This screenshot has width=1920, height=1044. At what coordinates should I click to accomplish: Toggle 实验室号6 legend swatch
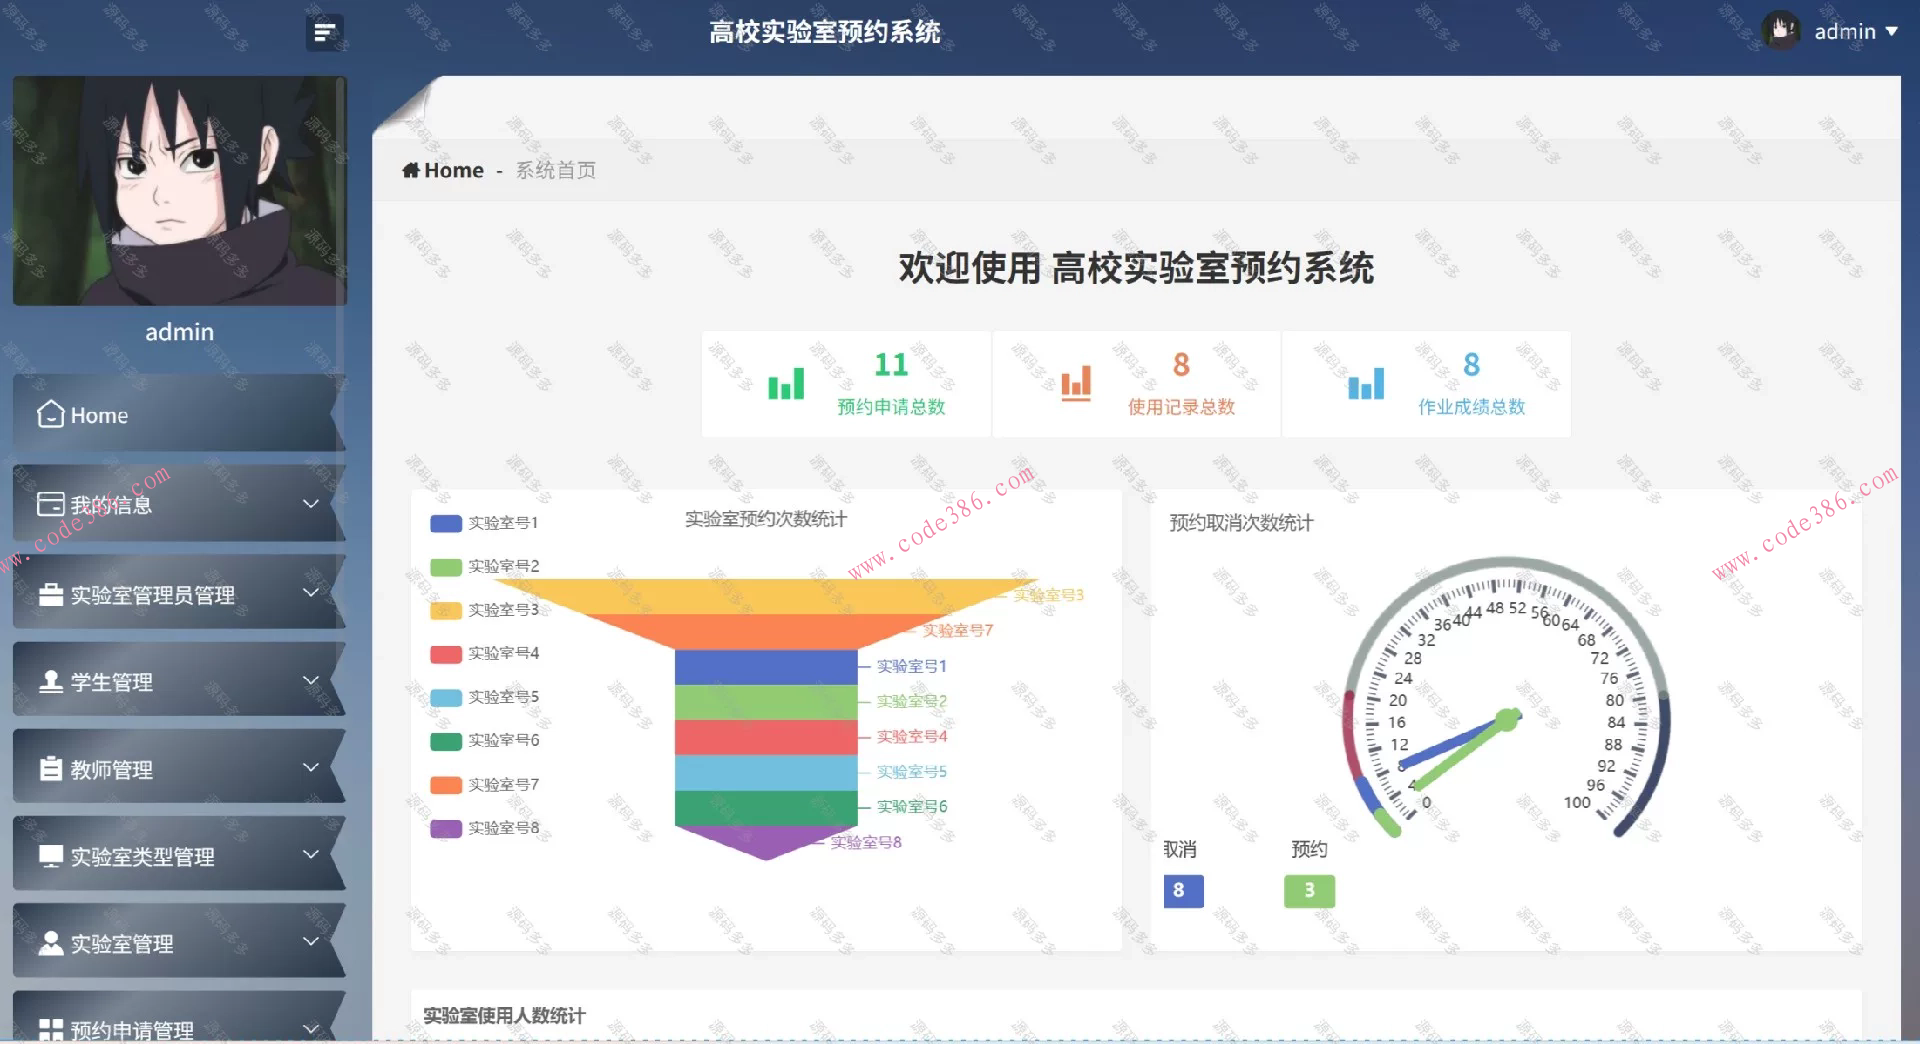tap(446, 741)
